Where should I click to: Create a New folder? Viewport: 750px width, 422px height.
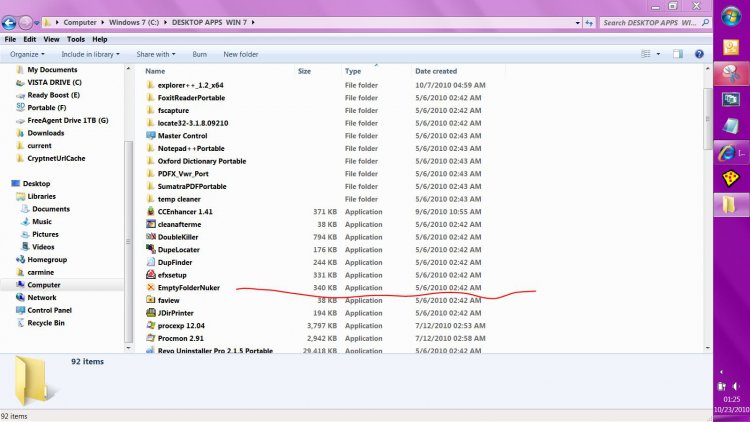pos(241,54)
